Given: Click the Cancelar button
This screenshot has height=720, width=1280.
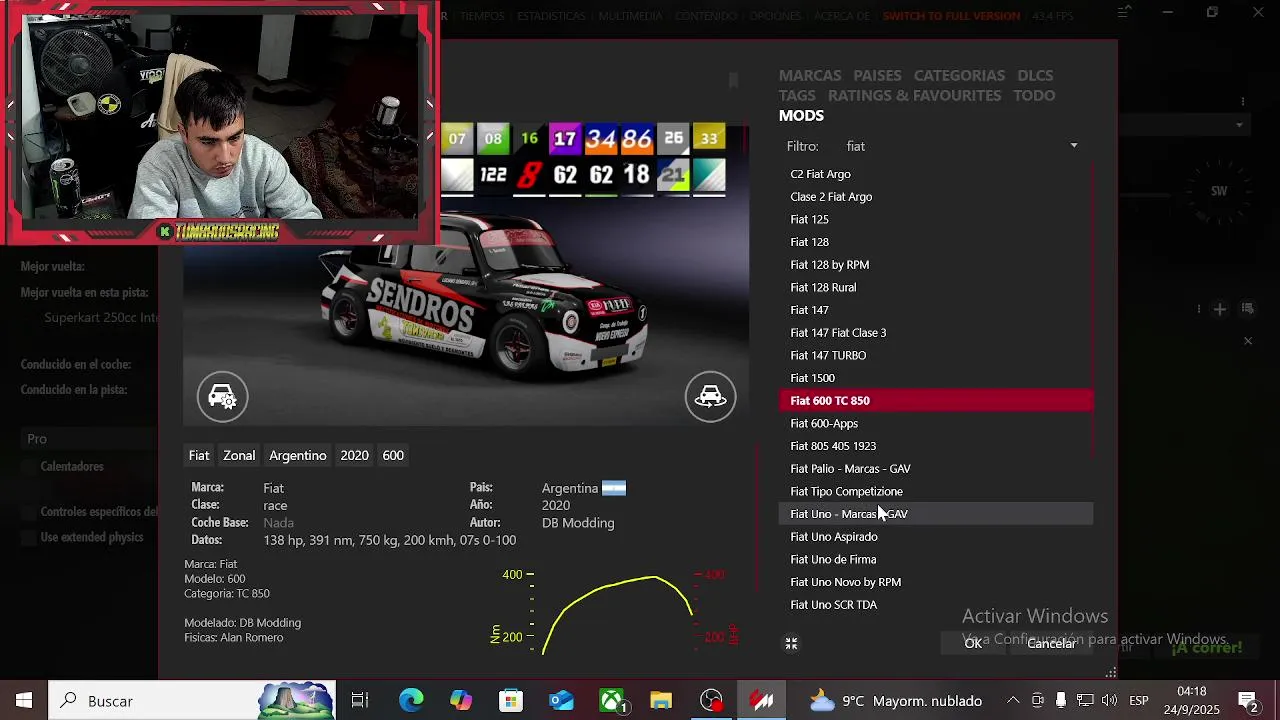Looking at the screenshot, I should pyautogui.click(x=1051, y=644).
